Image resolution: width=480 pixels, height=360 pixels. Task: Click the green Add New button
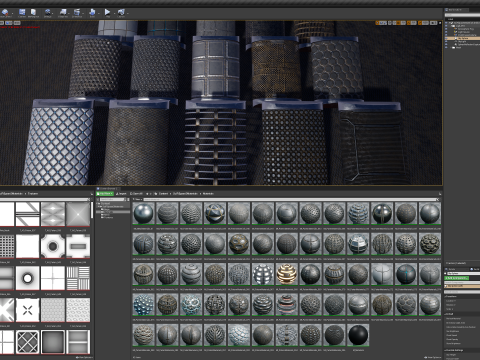coord(105,194)
